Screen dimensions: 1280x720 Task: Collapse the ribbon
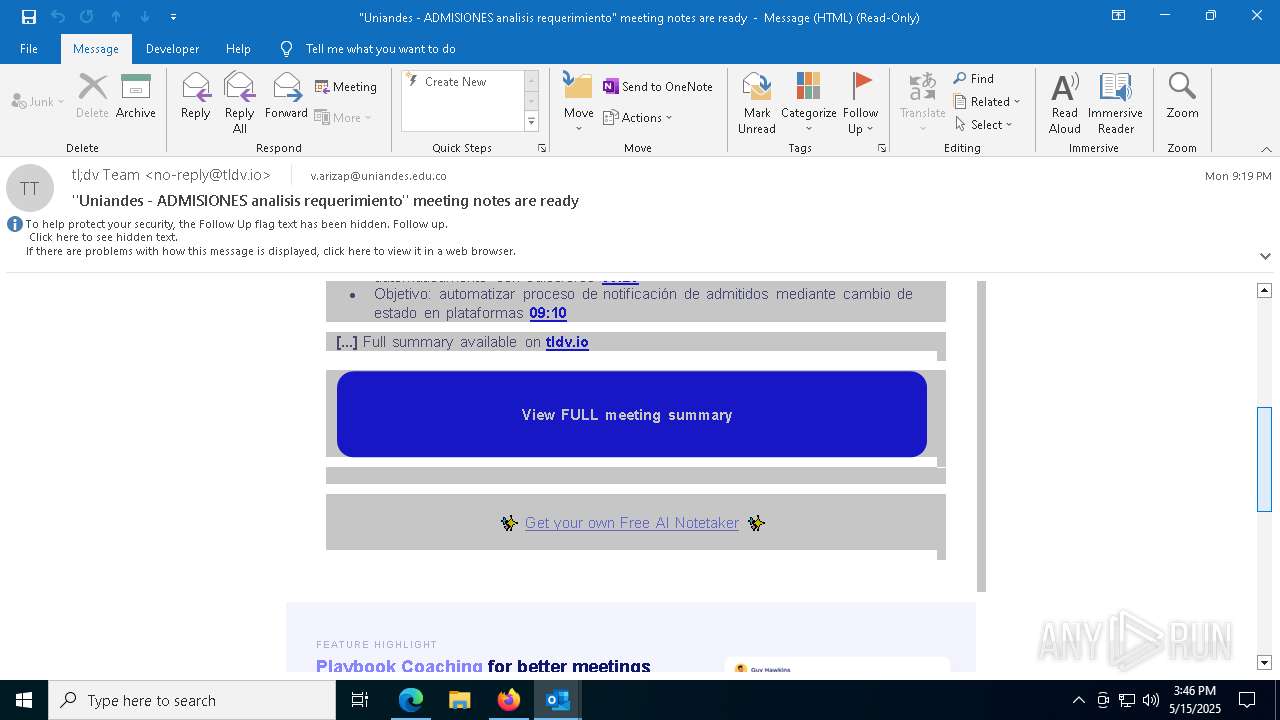coord(1266,149)
